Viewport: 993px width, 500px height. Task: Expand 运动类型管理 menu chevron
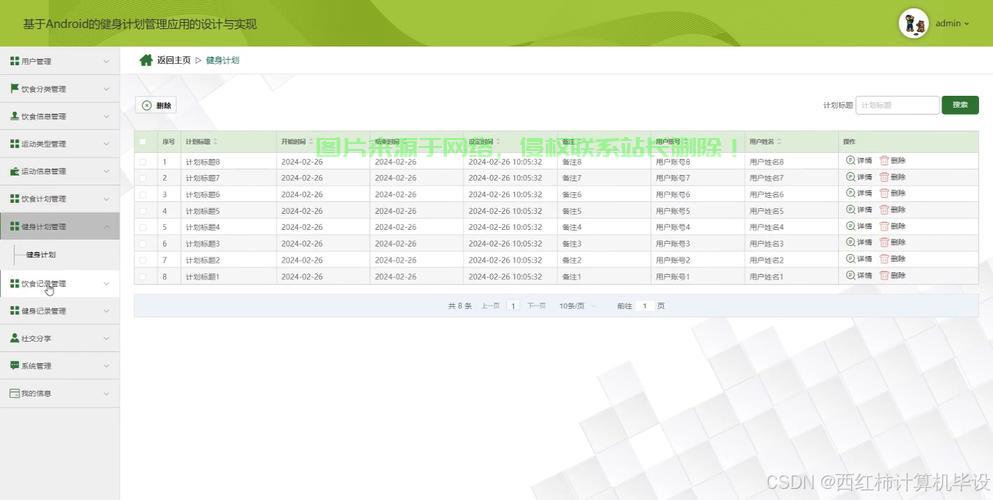[x=106, y=144]
